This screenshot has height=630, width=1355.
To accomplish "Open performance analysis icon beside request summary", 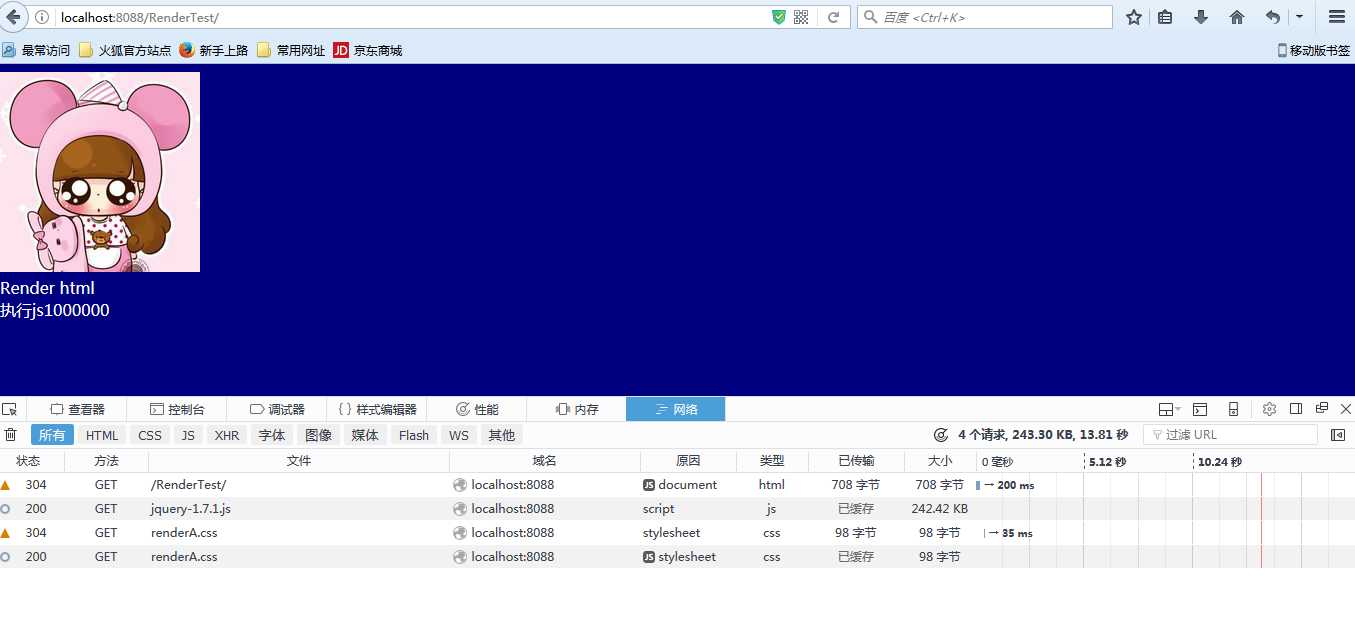I will click(x=941, y=435).
